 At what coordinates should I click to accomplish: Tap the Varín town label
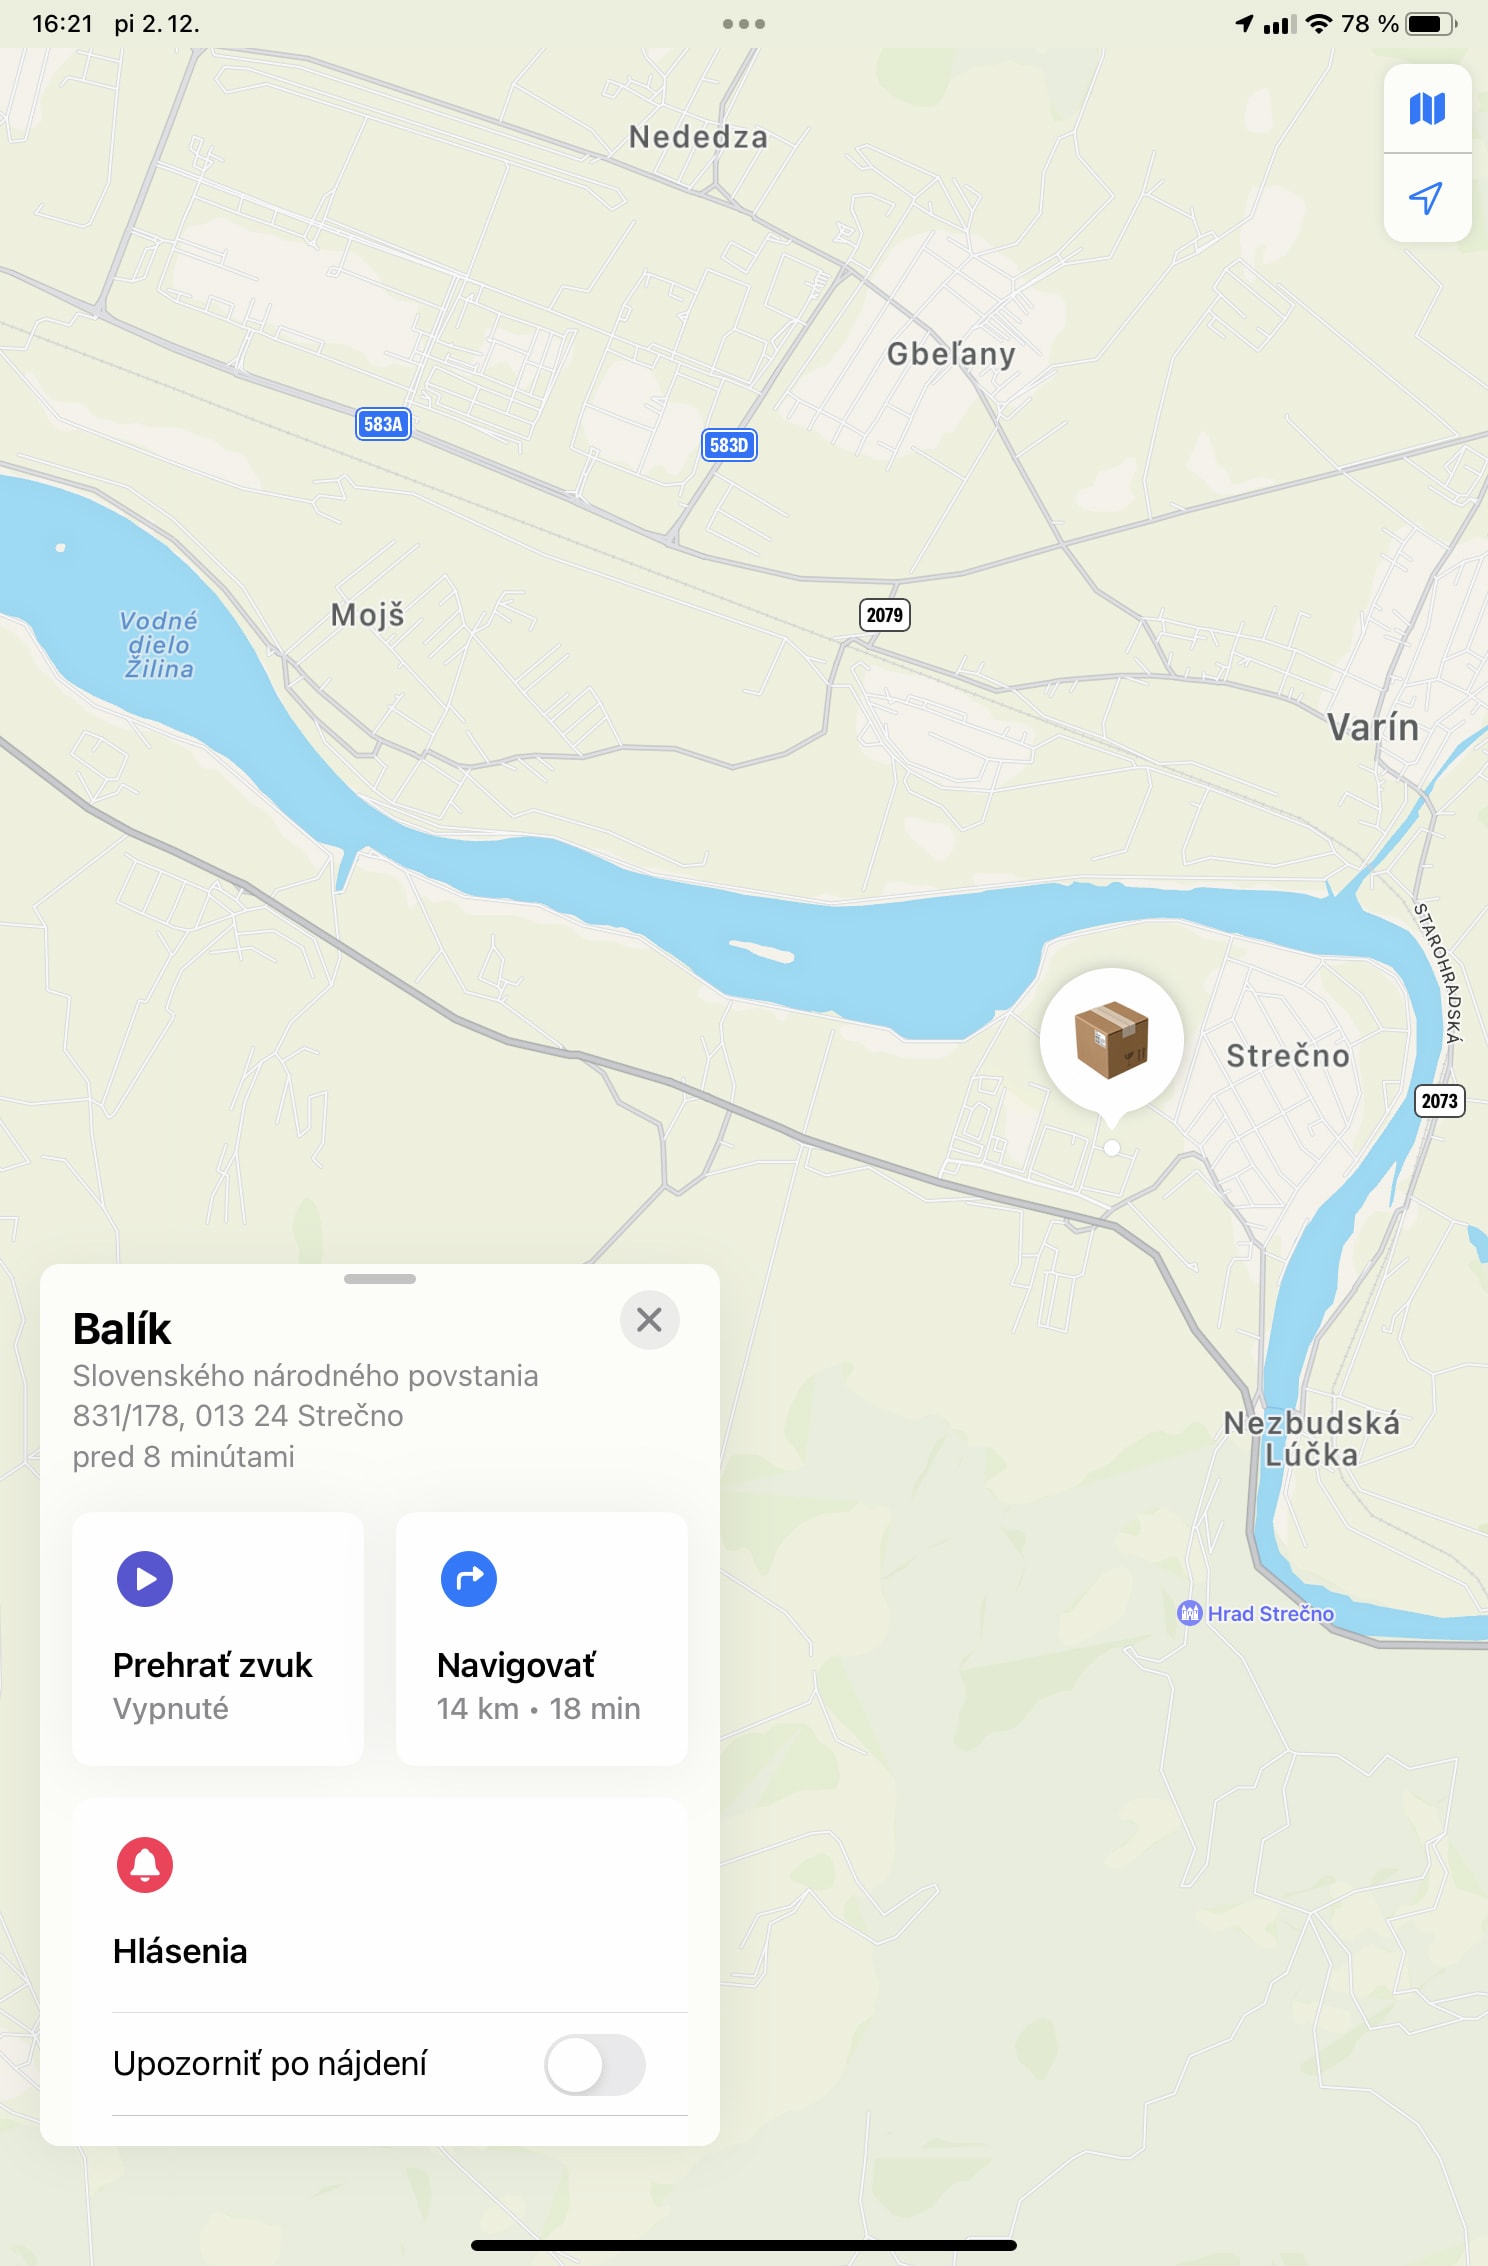coord(1373,727)
